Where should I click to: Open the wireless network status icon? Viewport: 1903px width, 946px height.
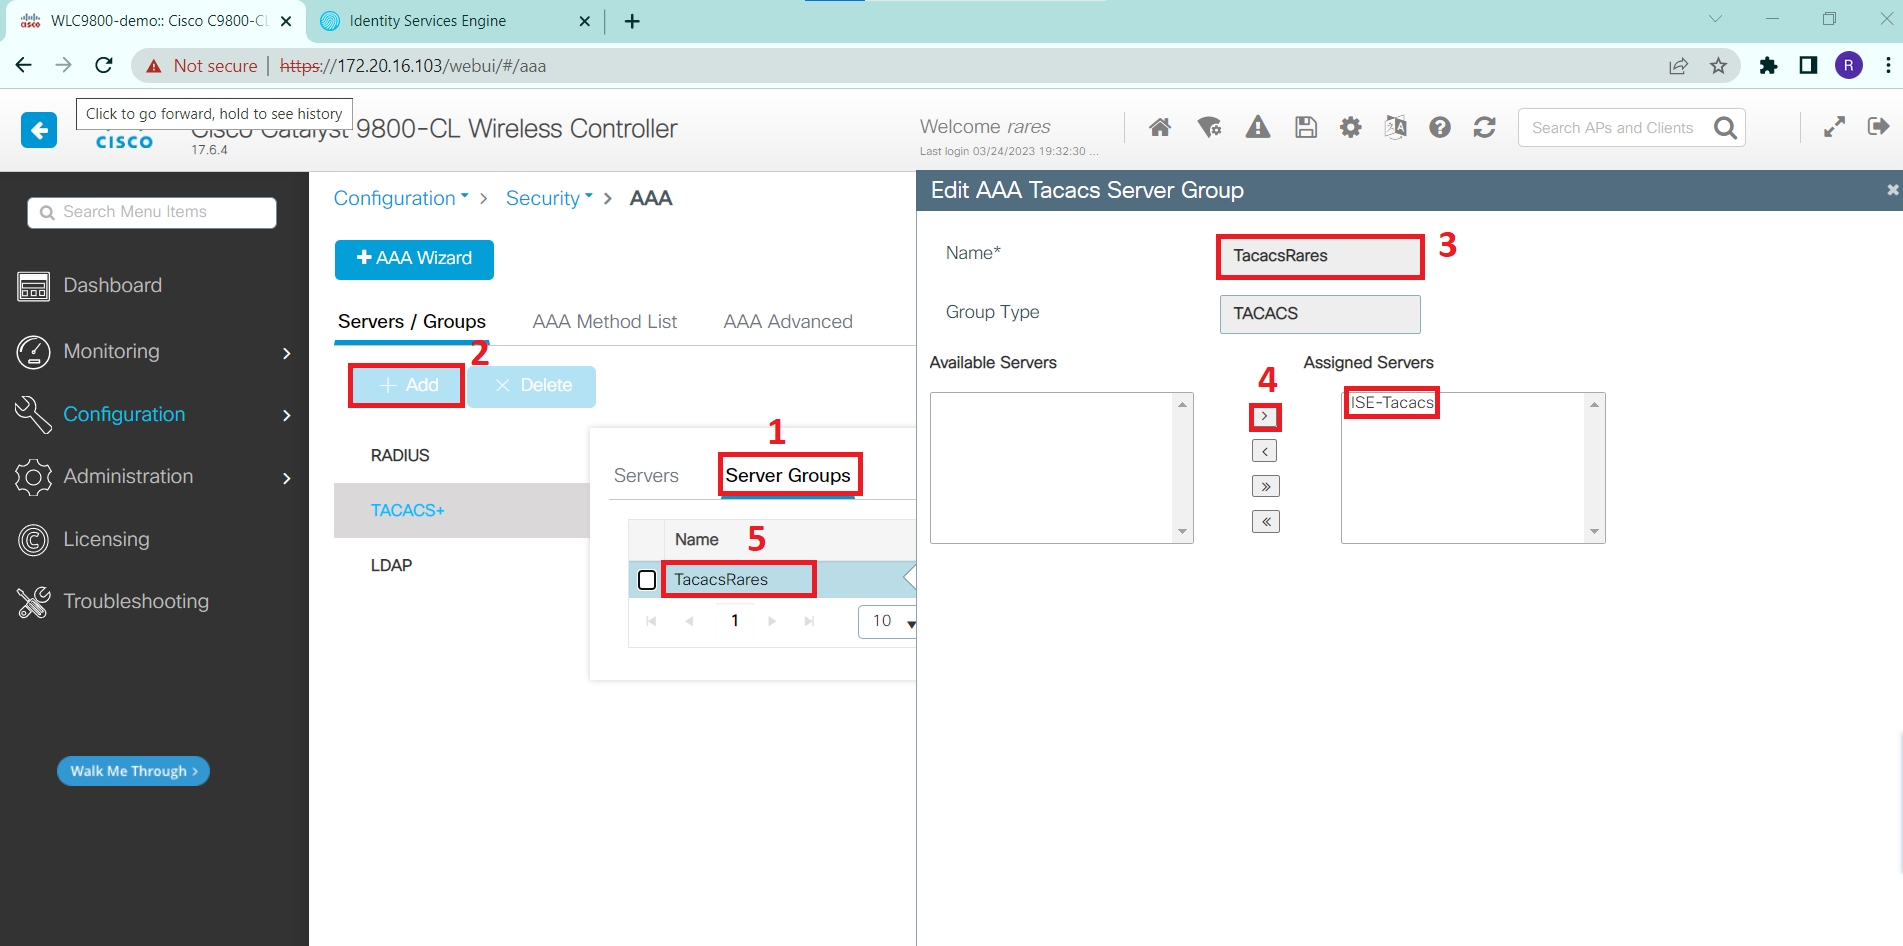tap(1209, 127)
